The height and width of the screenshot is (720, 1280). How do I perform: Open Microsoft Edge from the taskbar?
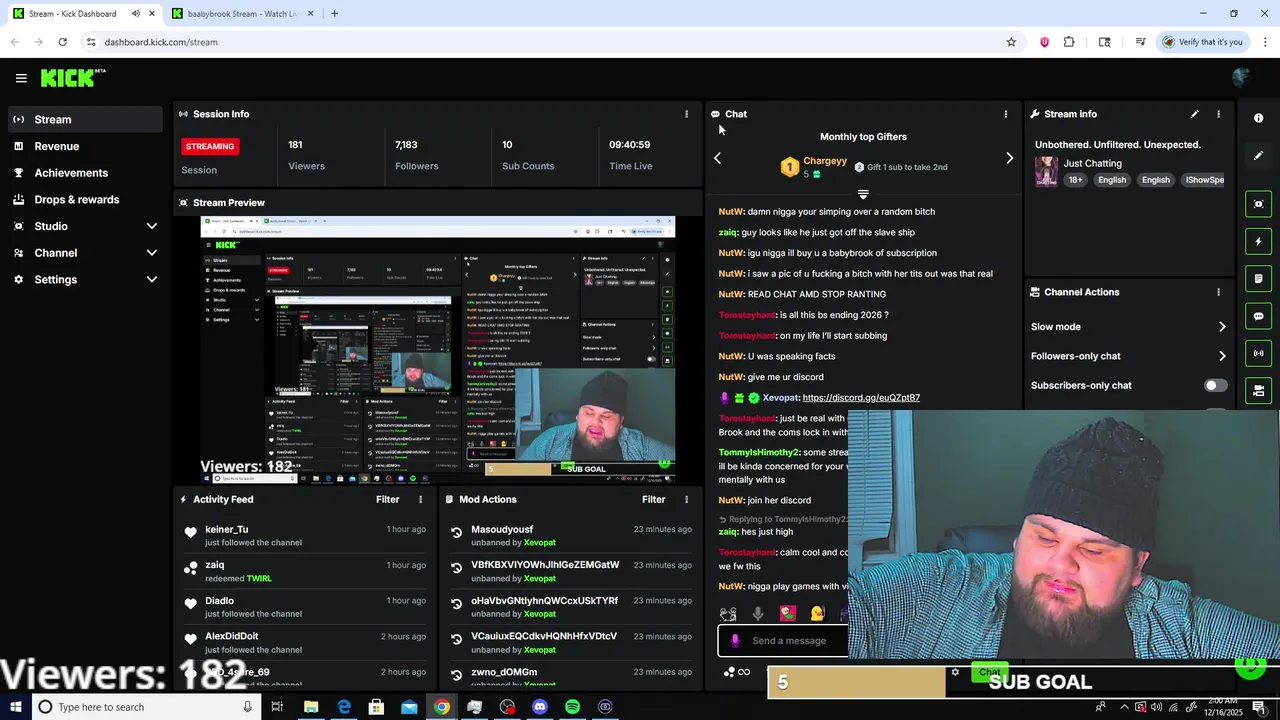coord(344,707)
